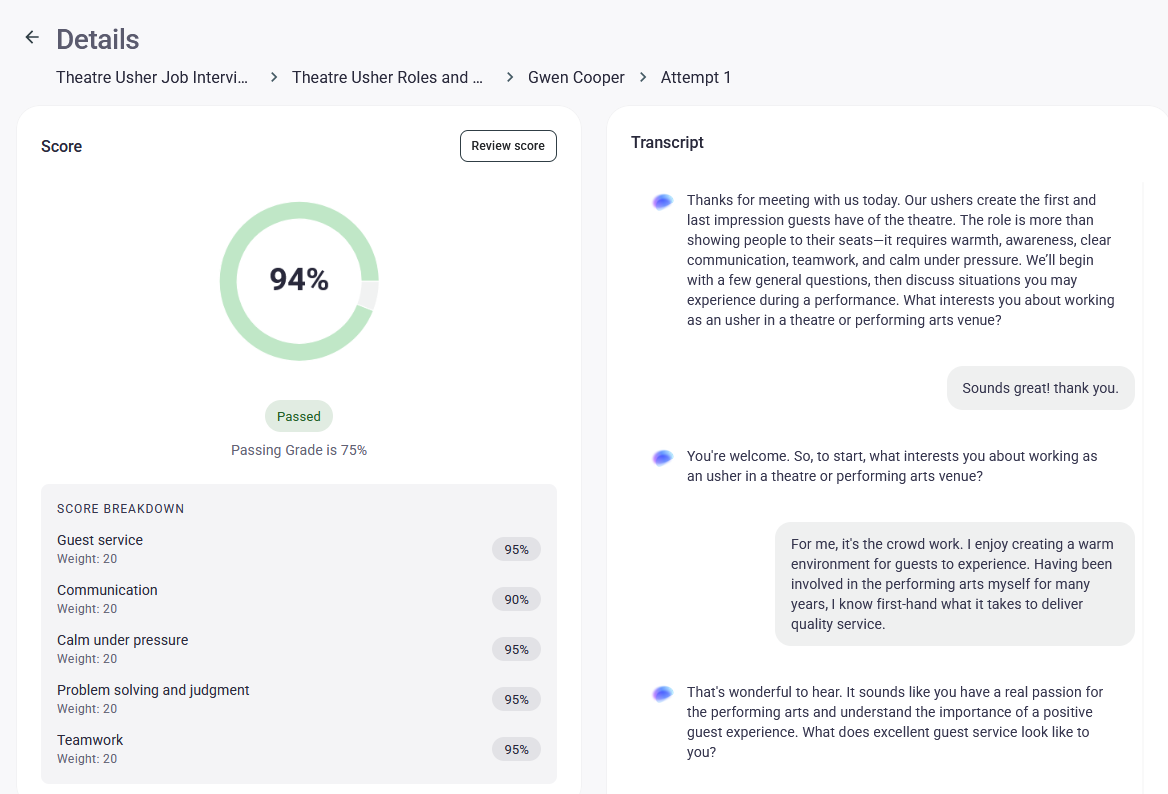Click the 95% badge for Problem solving and judgment
Image resolution: width=1168 pixels, height=794 pixels.
(516, 699)
